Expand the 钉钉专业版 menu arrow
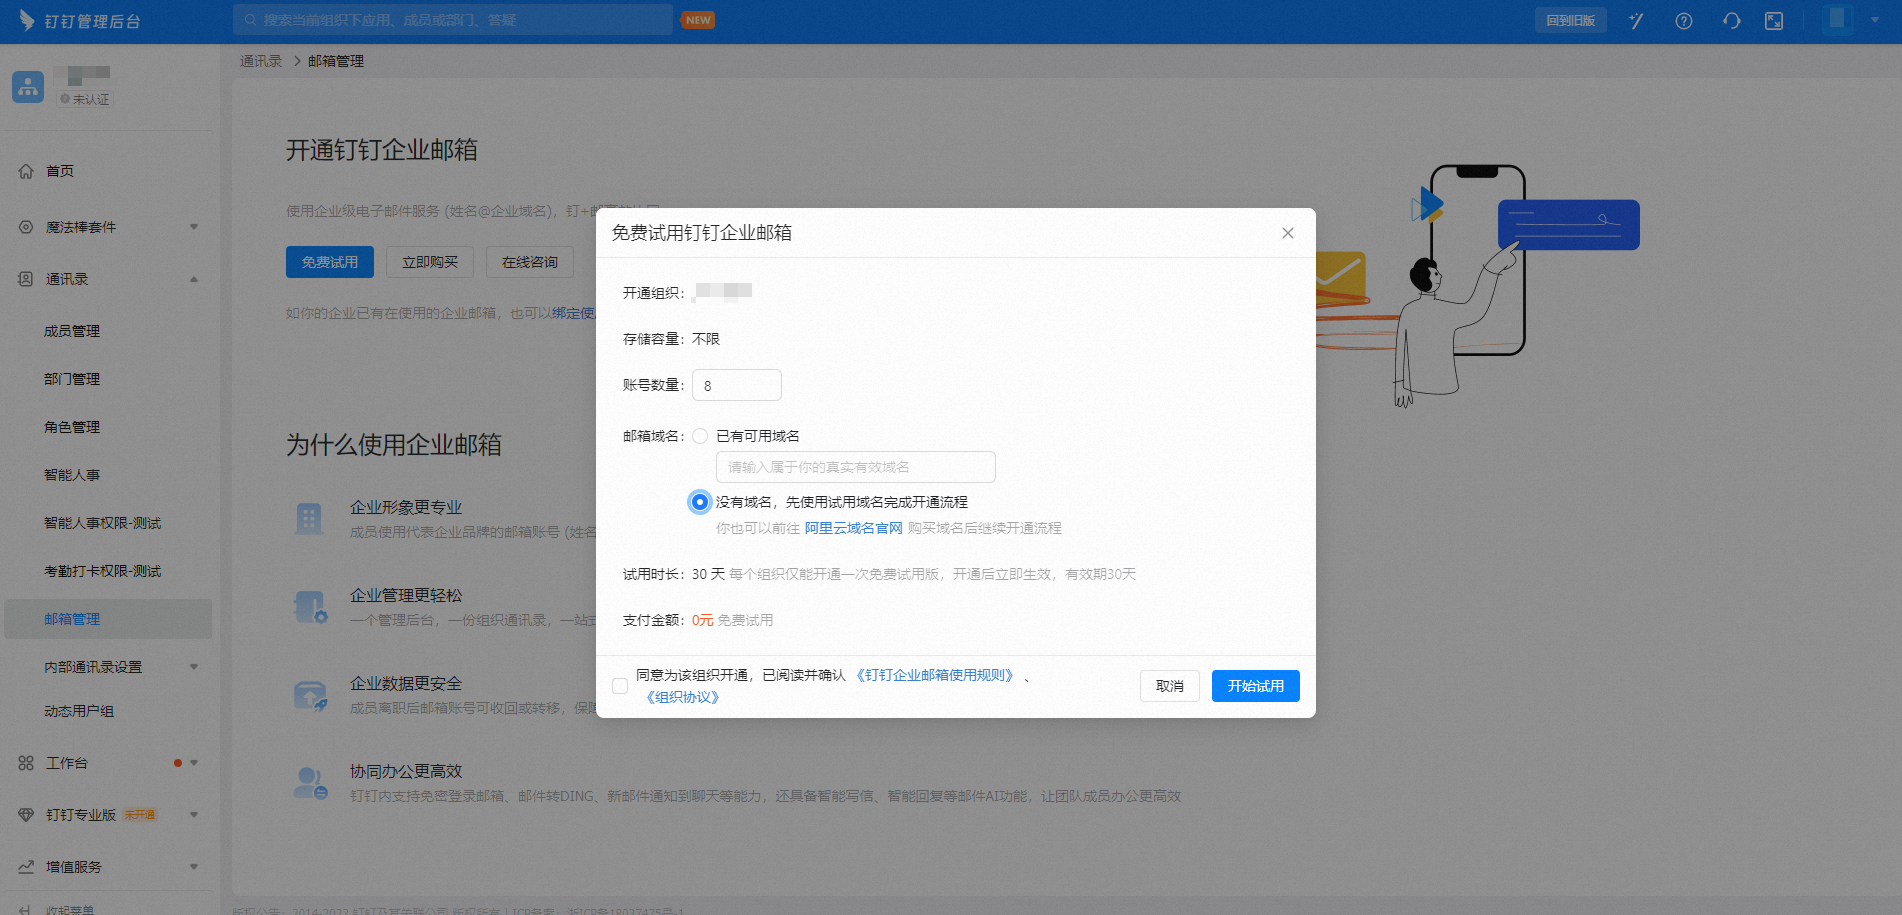The height and width of the screenshot is (915, 1902). [x=194, y=815]
